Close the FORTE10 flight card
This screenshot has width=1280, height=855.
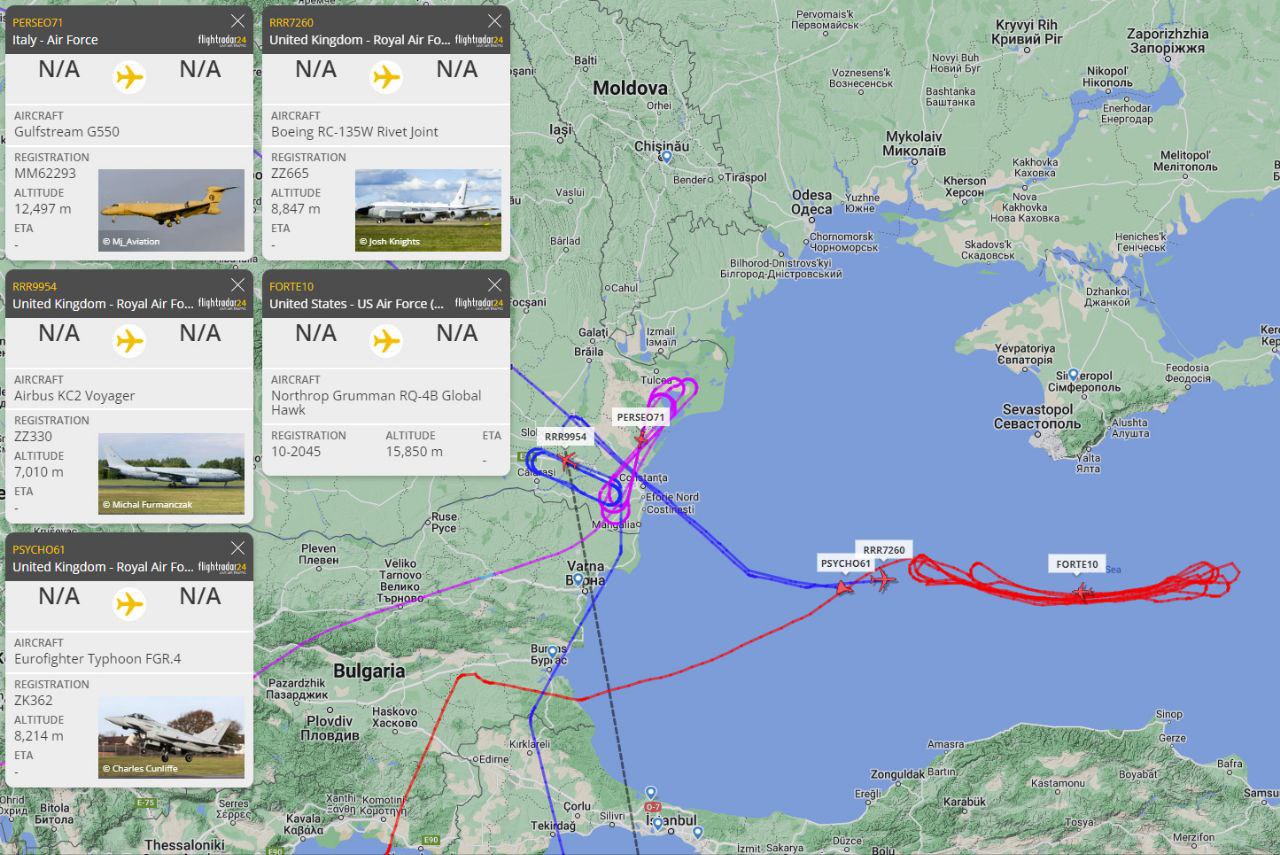[x=494, y=285]
